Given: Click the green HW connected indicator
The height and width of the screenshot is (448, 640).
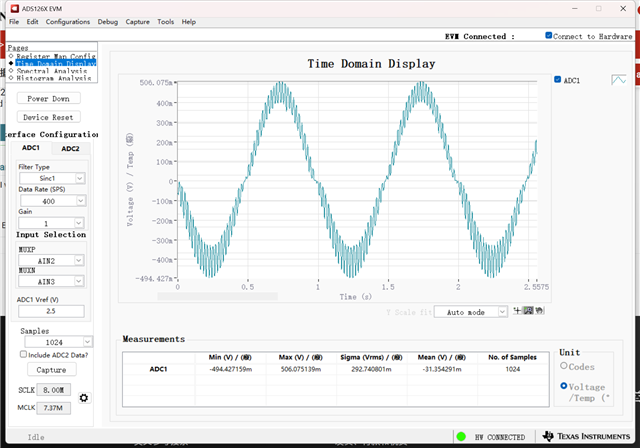Looking at the screenshot, I should 461,437.
